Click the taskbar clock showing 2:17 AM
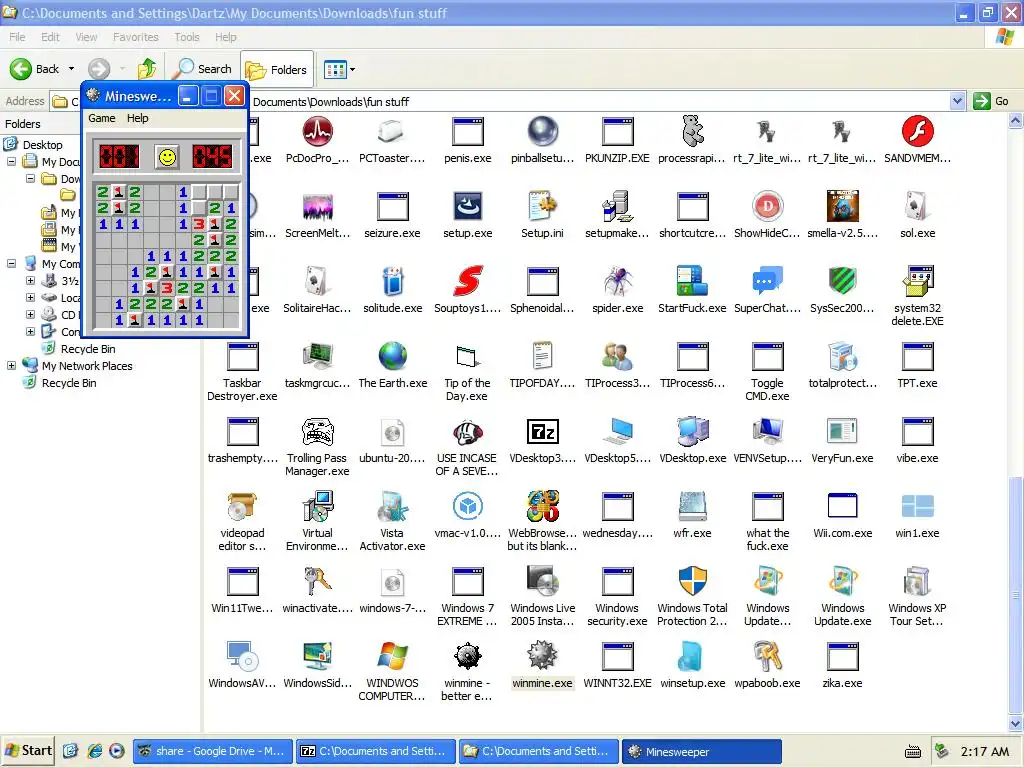Image resolution: width=1024 pixels, height=768 pixels. coord(984,752)
